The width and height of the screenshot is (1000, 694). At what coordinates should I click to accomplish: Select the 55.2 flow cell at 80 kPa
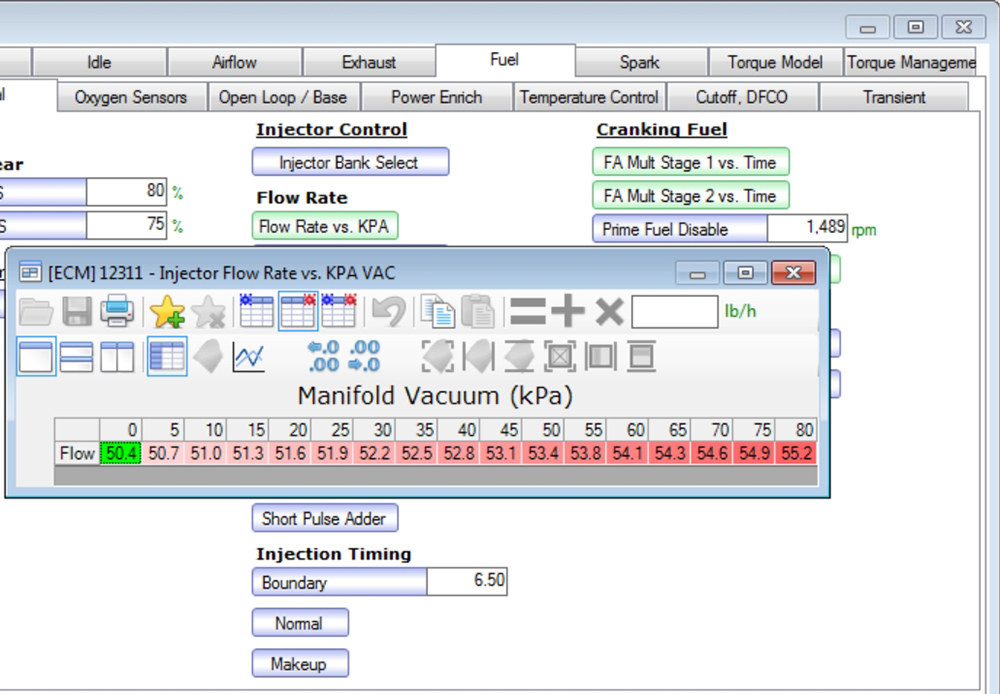[796, 454]
